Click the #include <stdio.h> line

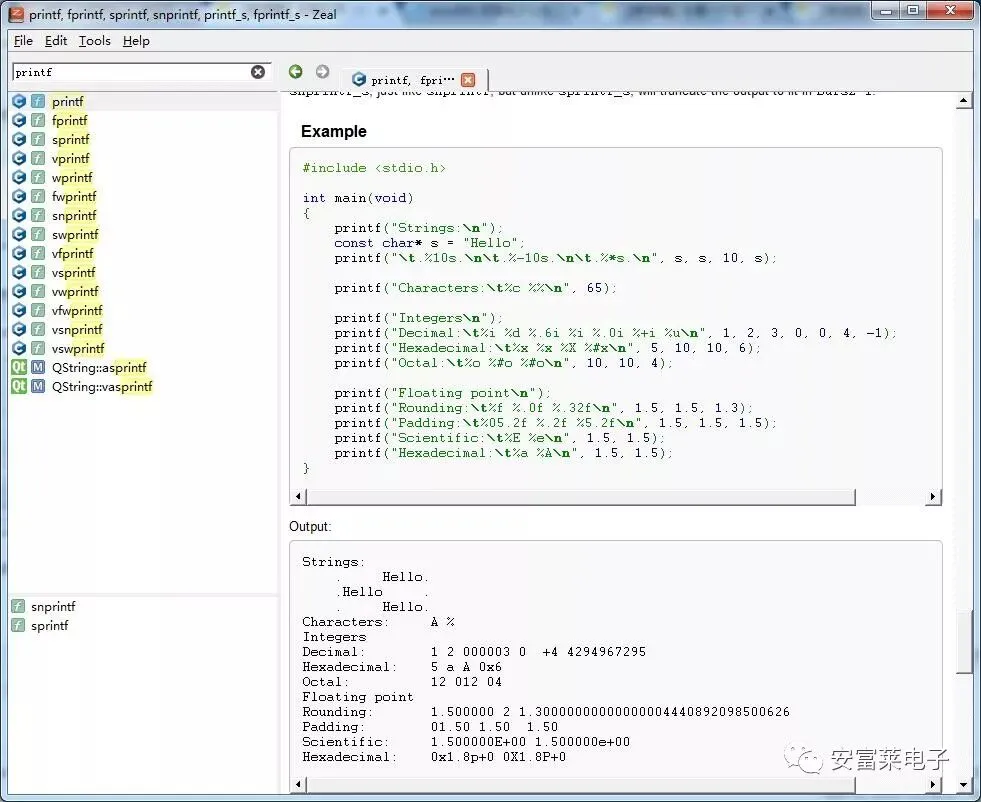[x=374, y=168]
